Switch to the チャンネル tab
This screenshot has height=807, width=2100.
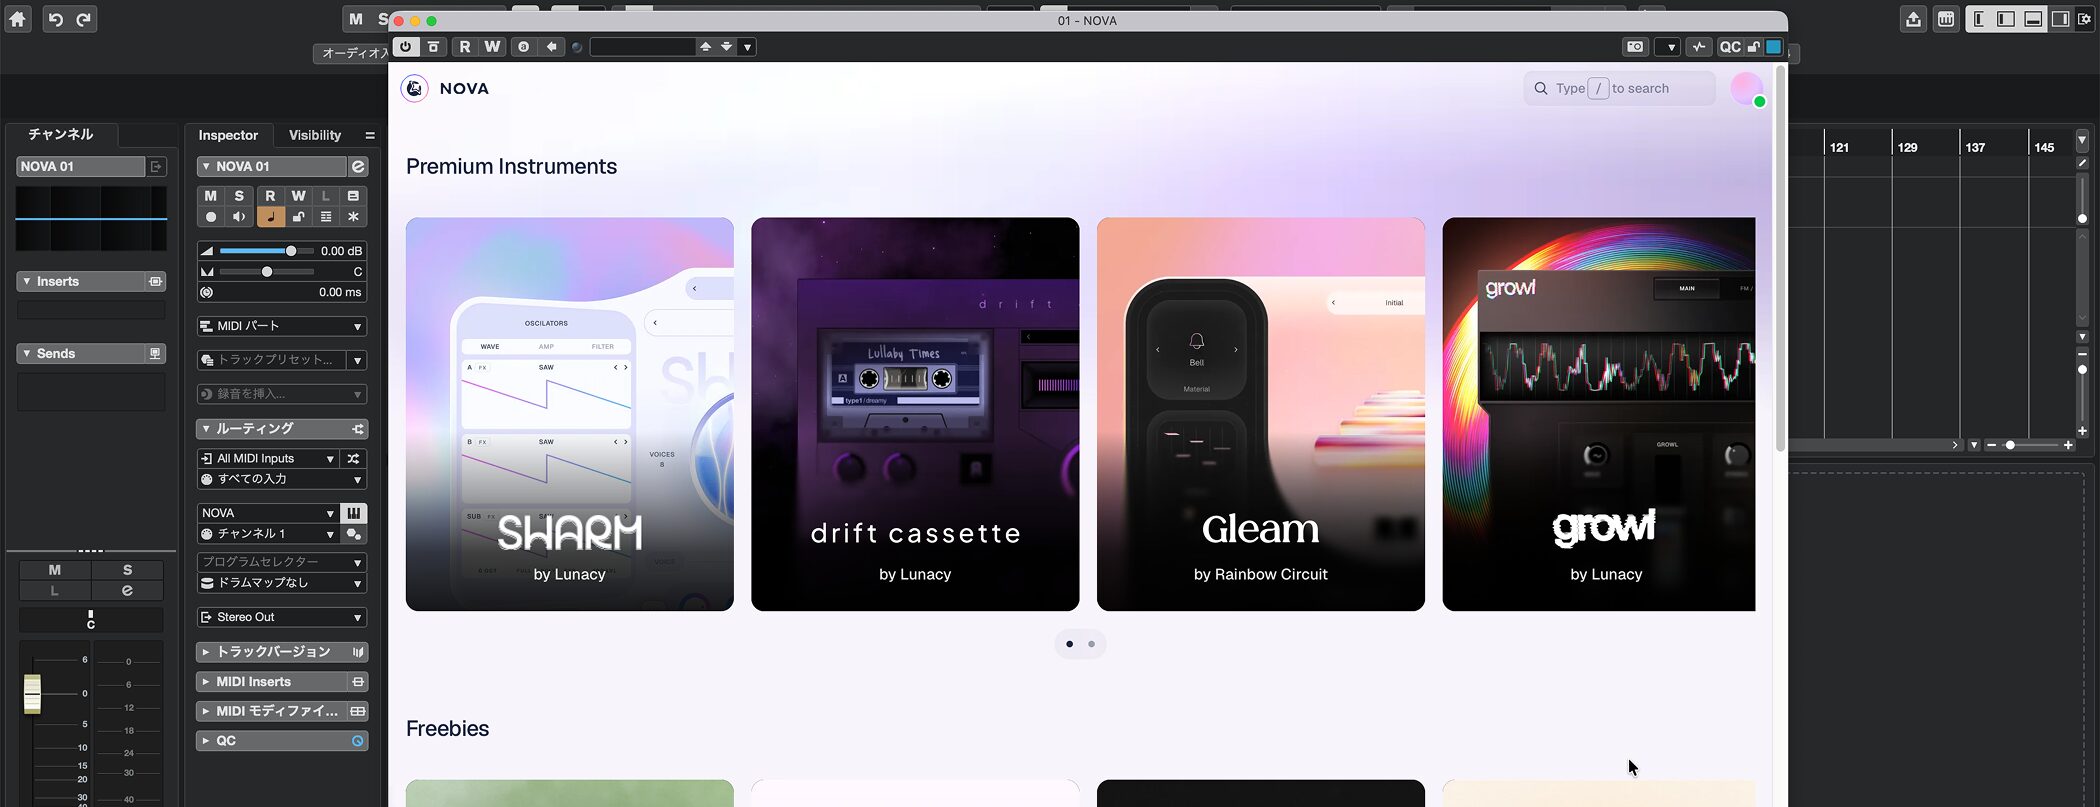click(61, 134)
